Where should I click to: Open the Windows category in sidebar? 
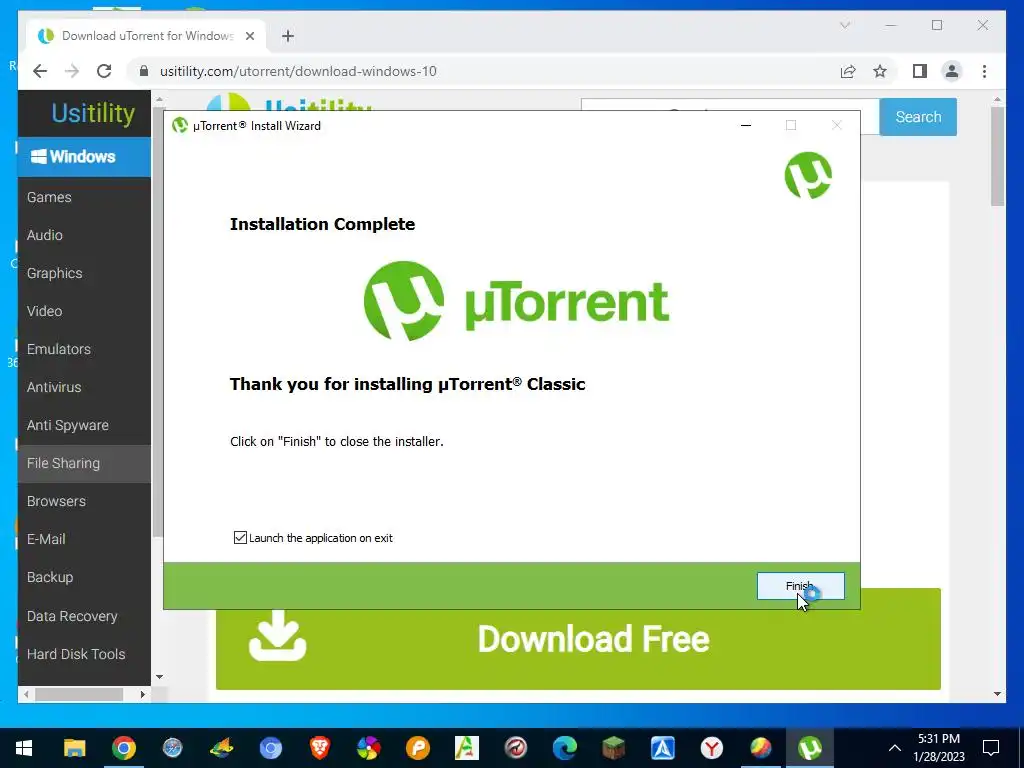(84, 157)
